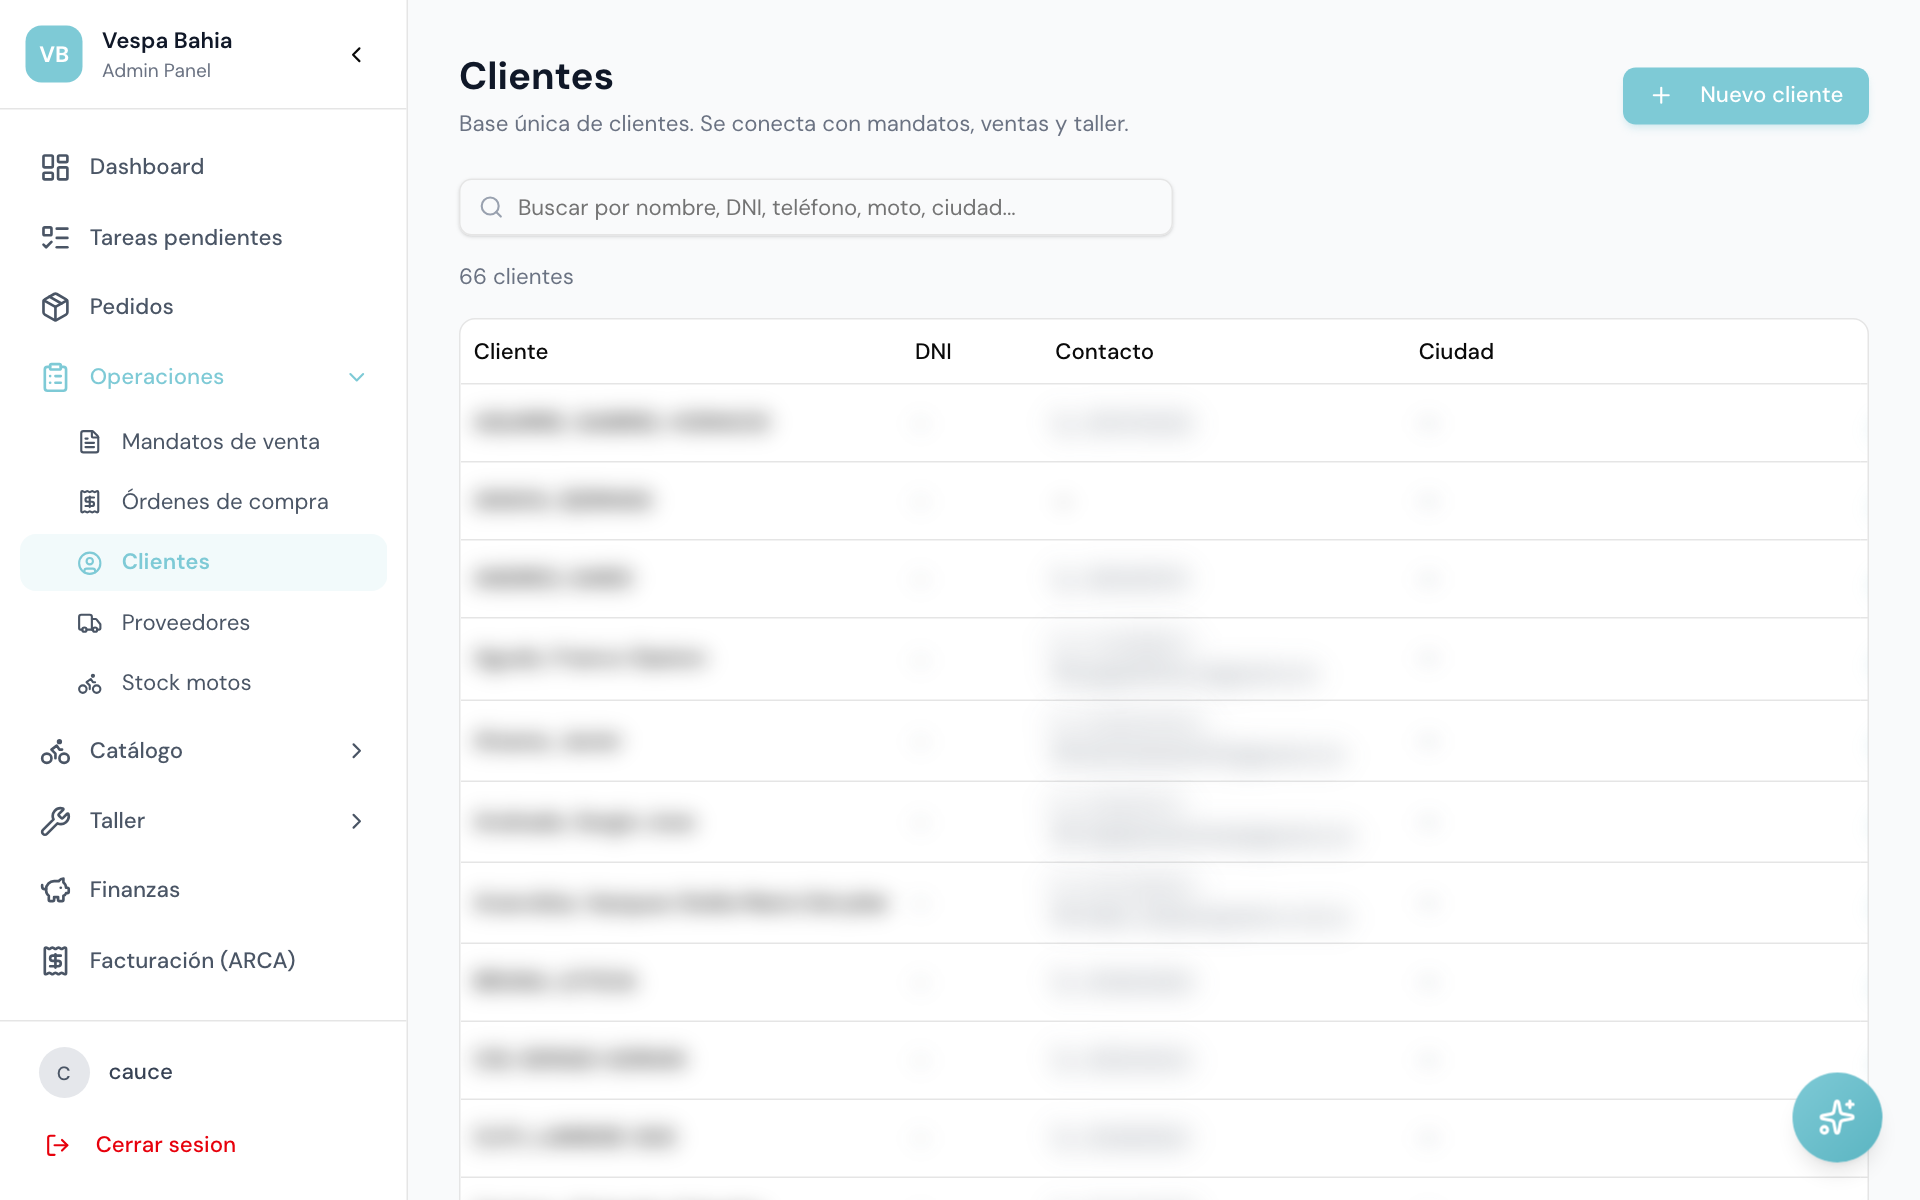This screenshot has width=1920, height=1200.
Task: Click the Proveedores truck icon
Action: pyautogui.click(x=90, y=623)
